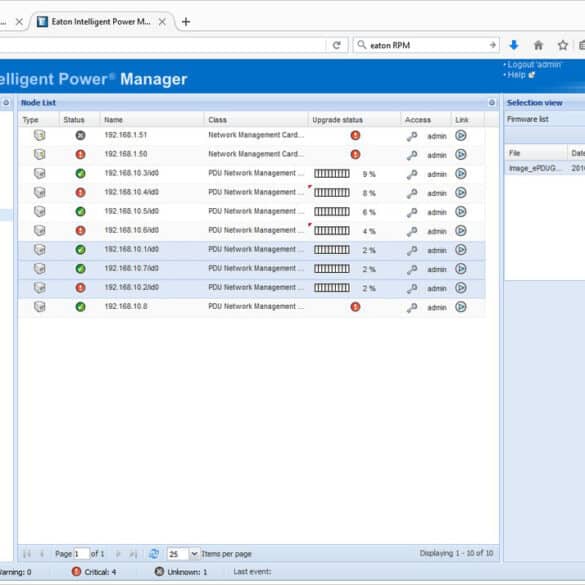The width and height of the screenshot is (585, 585).
Task: Close the Eaton Intelligent Power tab
Action: point(162,22)
